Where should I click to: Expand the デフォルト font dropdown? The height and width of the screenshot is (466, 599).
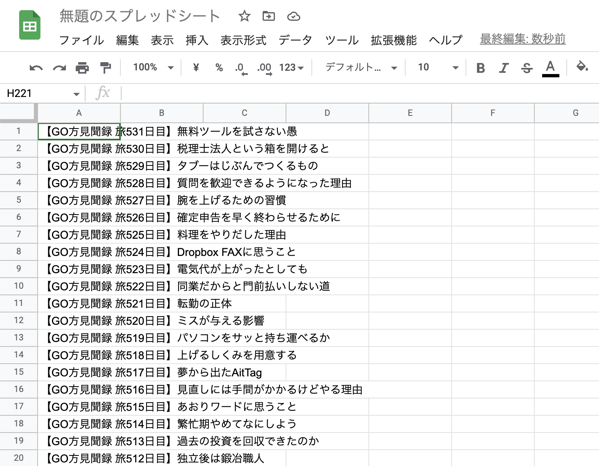point(361,68)
